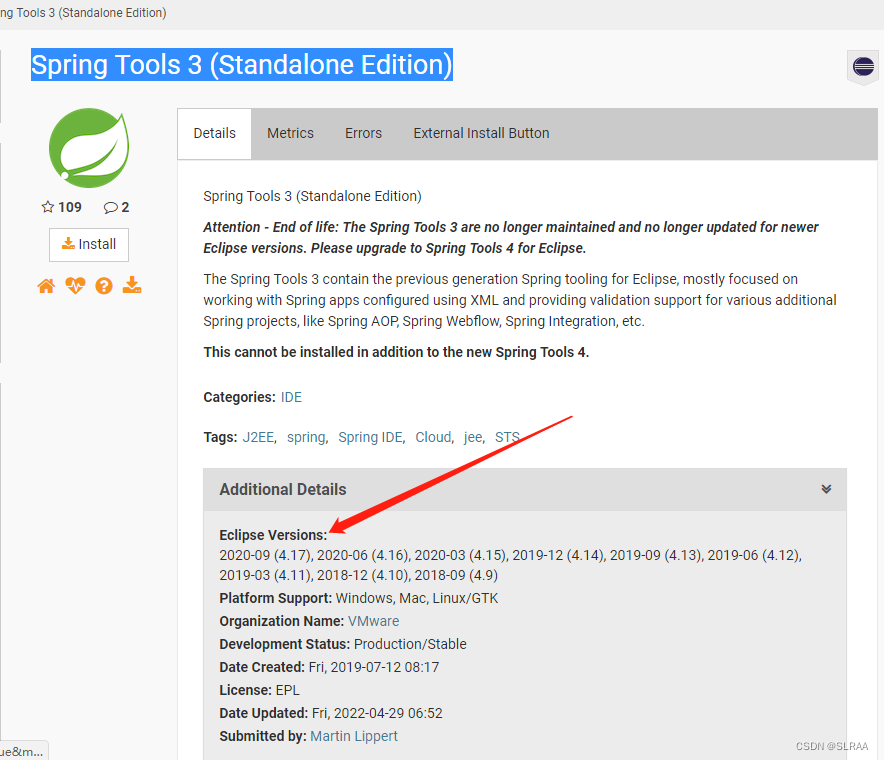The image size is (884, 760).
Task: Click the orange heartbeat icon
Action: (x=75, y=286)
